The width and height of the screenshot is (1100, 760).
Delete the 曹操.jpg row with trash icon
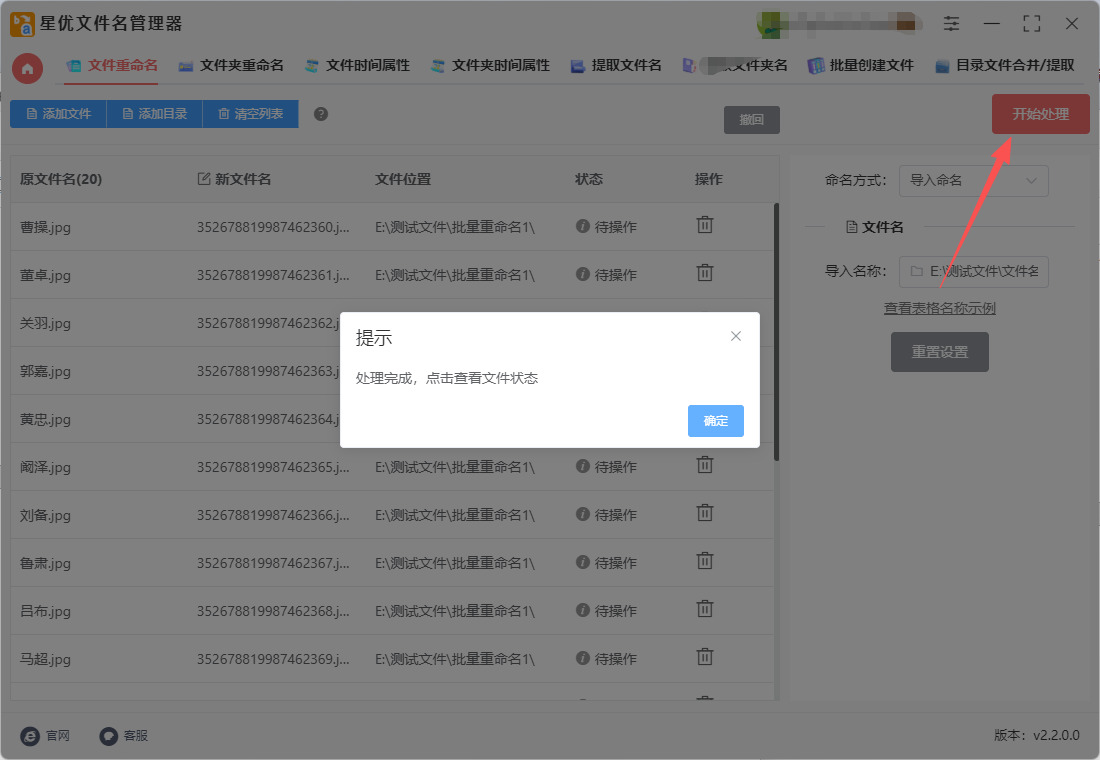pyautogui.click(x=705, y=225)
